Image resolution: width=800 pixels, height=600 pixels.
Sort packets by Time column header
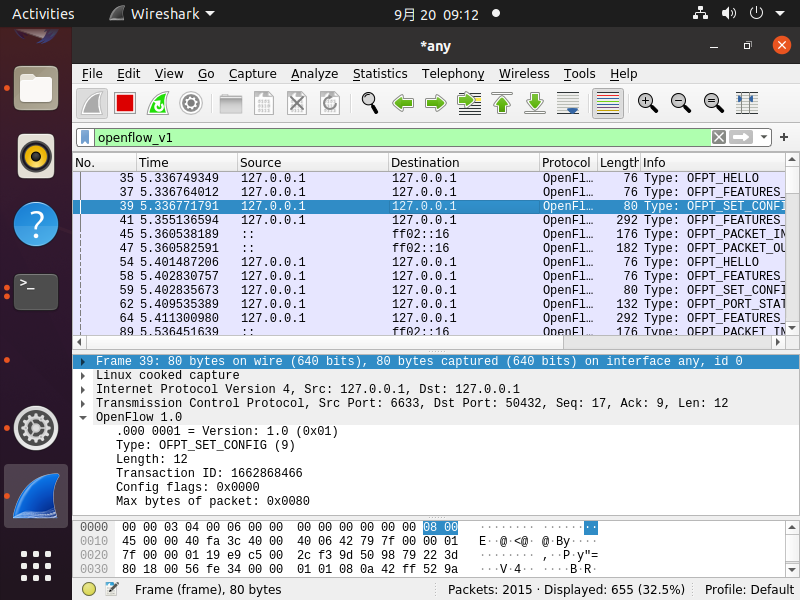187,163
